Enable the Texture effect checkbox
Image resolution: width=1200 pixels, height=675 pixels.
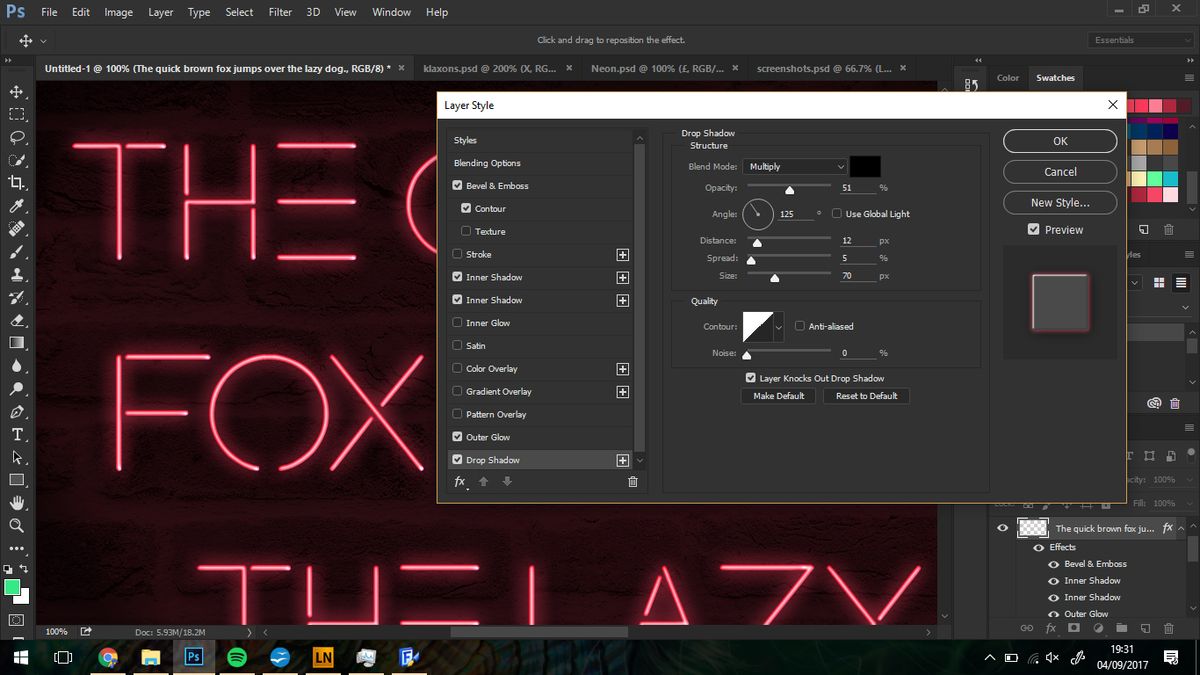tap(466, 231)
